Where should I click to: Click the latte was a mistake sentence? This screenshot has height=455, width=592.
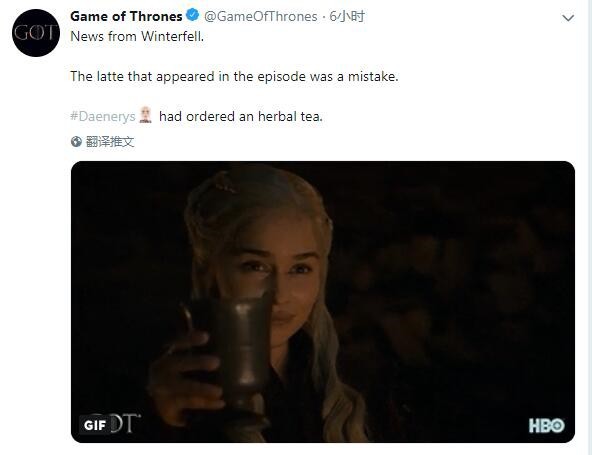pos(234,77)
